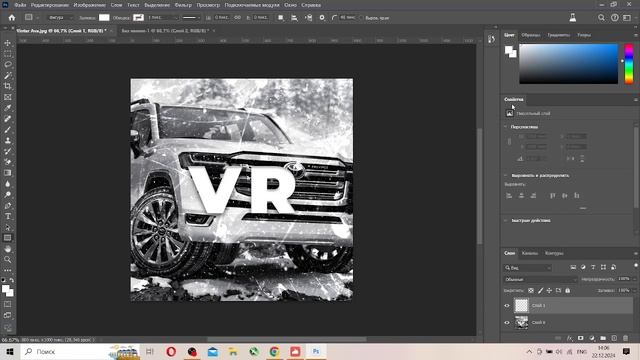The image size is (640, 360).
Task: Collapse the Быстрые действия section
Action: click(506, 220)
